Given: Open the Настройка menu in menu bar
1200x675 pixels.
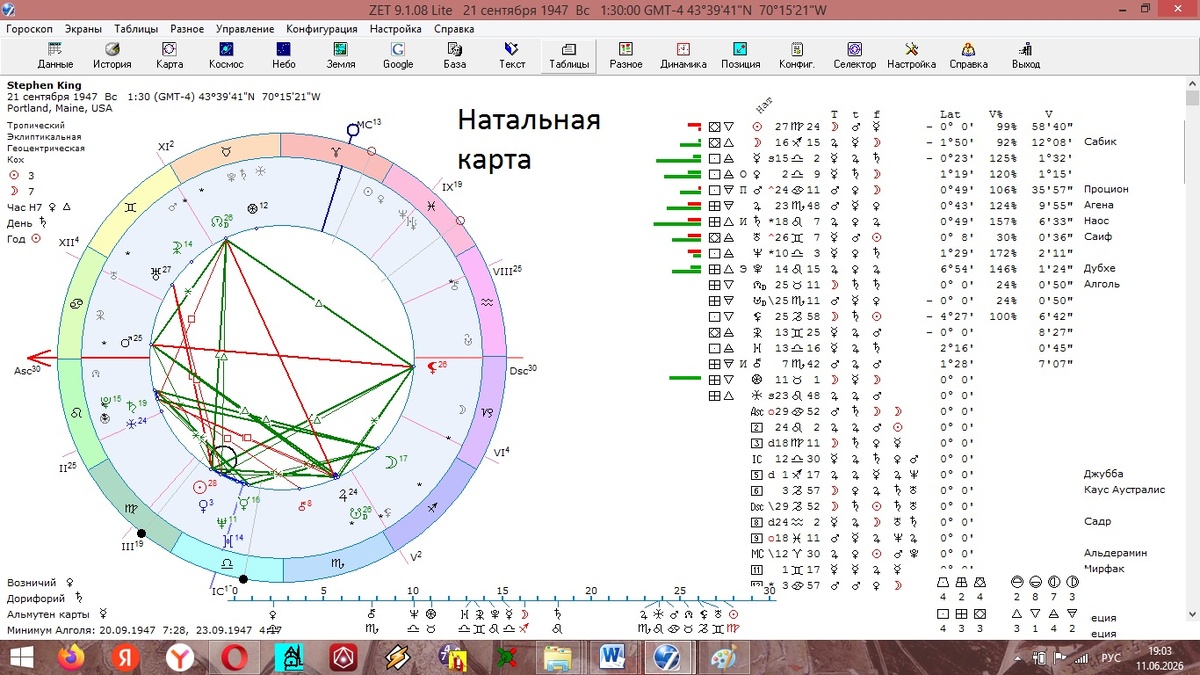Looking at the screenshot, I should (x=396, y=29).
